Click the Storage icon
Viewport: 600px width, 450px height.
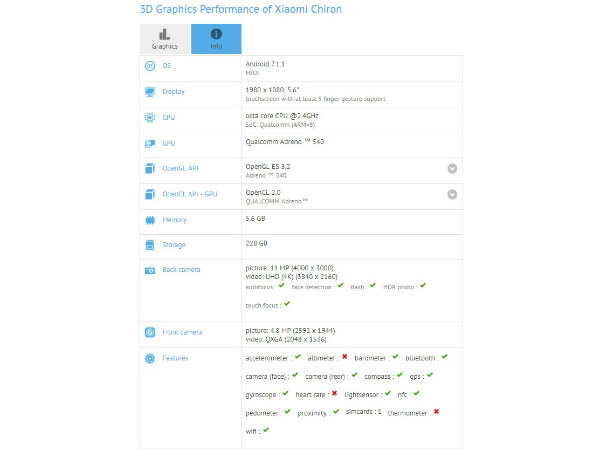[150, 245]
